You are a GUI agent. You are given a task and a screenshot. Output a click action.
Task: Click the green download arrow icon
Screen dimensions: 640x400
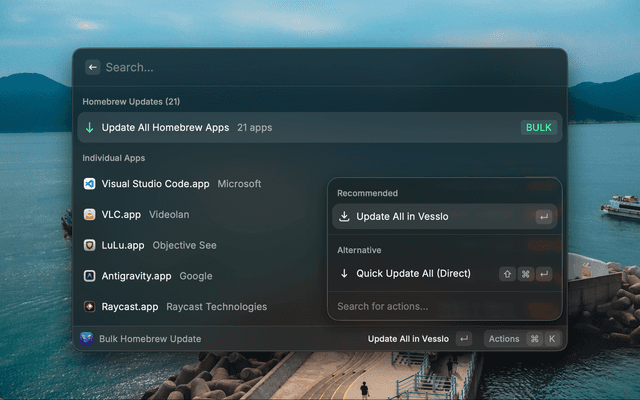click(x=89, y=128)
